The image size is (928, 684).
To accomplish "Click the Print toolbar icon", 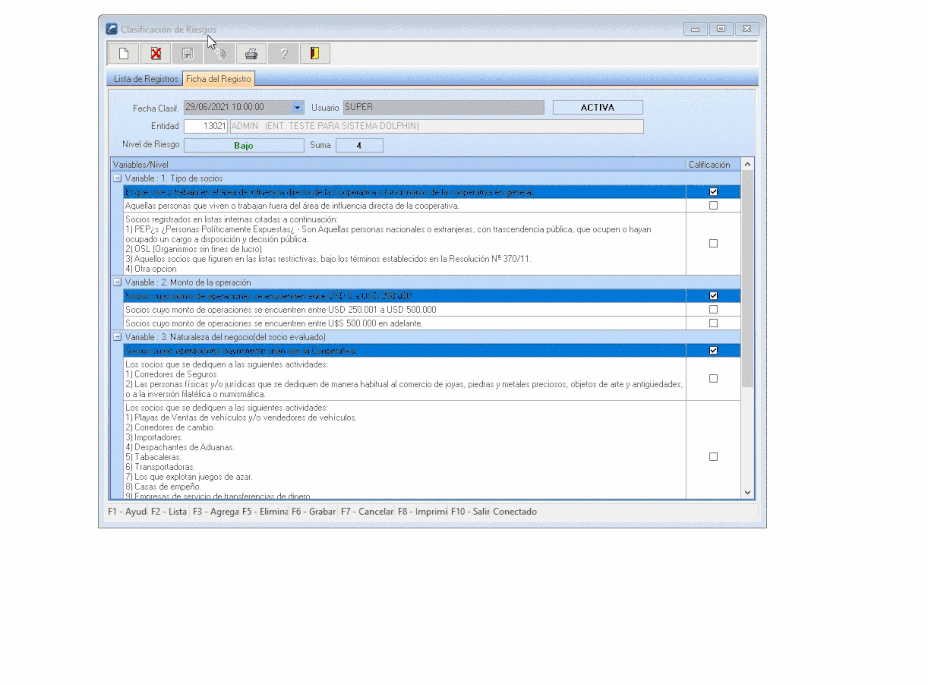I will [x=252, y=54].
